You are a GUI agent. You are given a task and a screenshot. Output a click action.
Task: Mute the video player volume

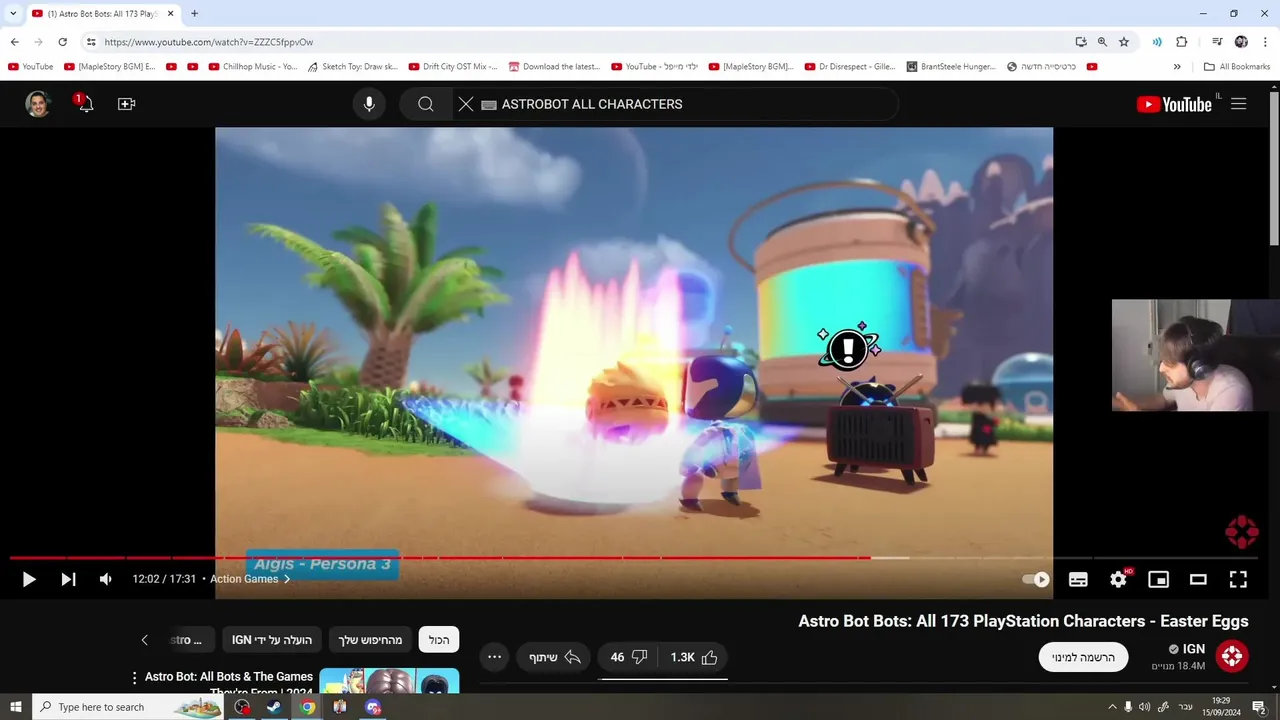(x=106, y=579)
